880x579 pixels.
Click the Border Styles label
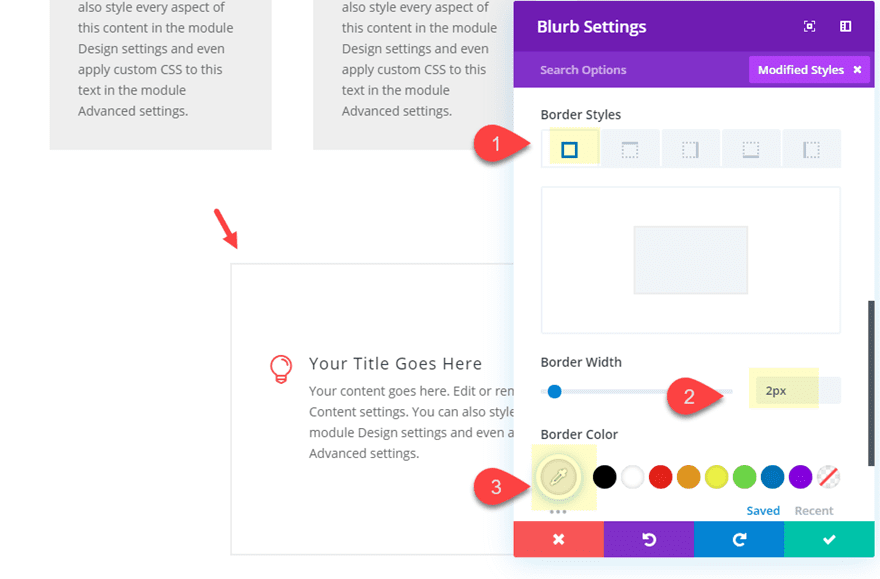tap(581, 114)
